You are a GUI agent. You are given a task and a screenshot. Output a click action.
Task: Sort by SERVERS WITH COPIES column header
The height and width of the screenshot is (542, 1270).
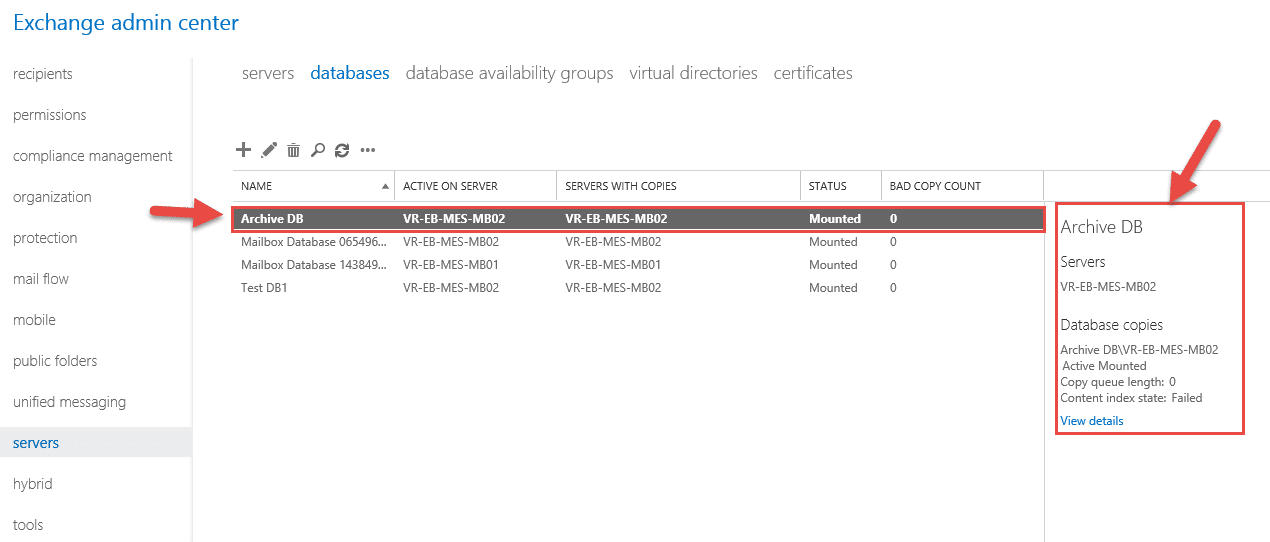click(621, 186)
